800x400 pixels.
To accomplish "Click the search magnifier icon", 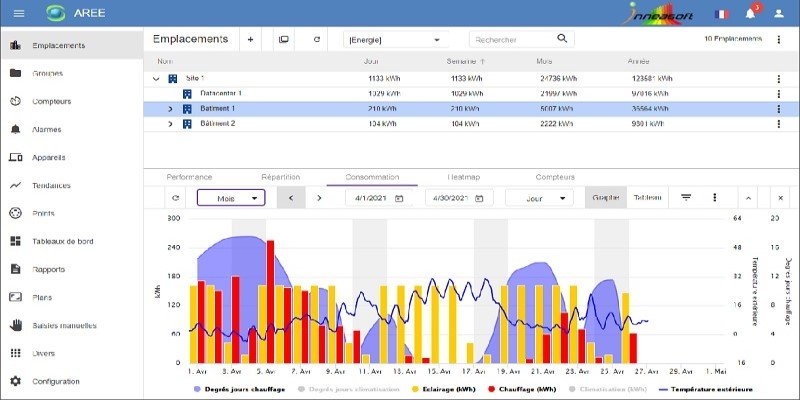I will tap(563, 39).
